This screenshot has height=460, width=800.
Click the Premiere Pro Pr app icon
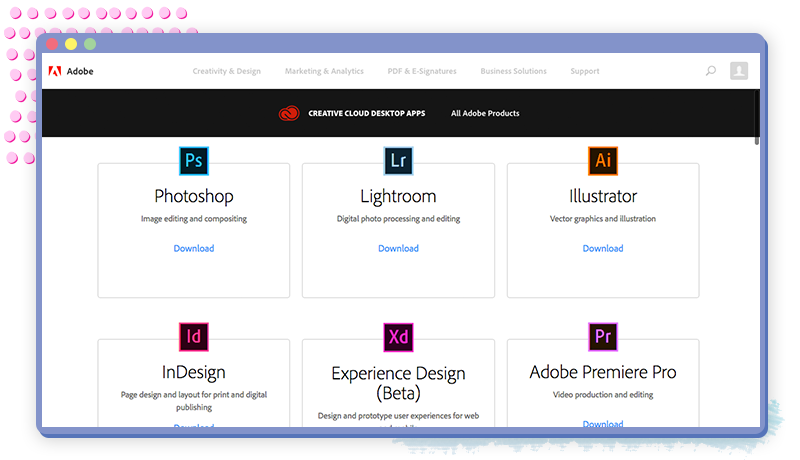603,337
